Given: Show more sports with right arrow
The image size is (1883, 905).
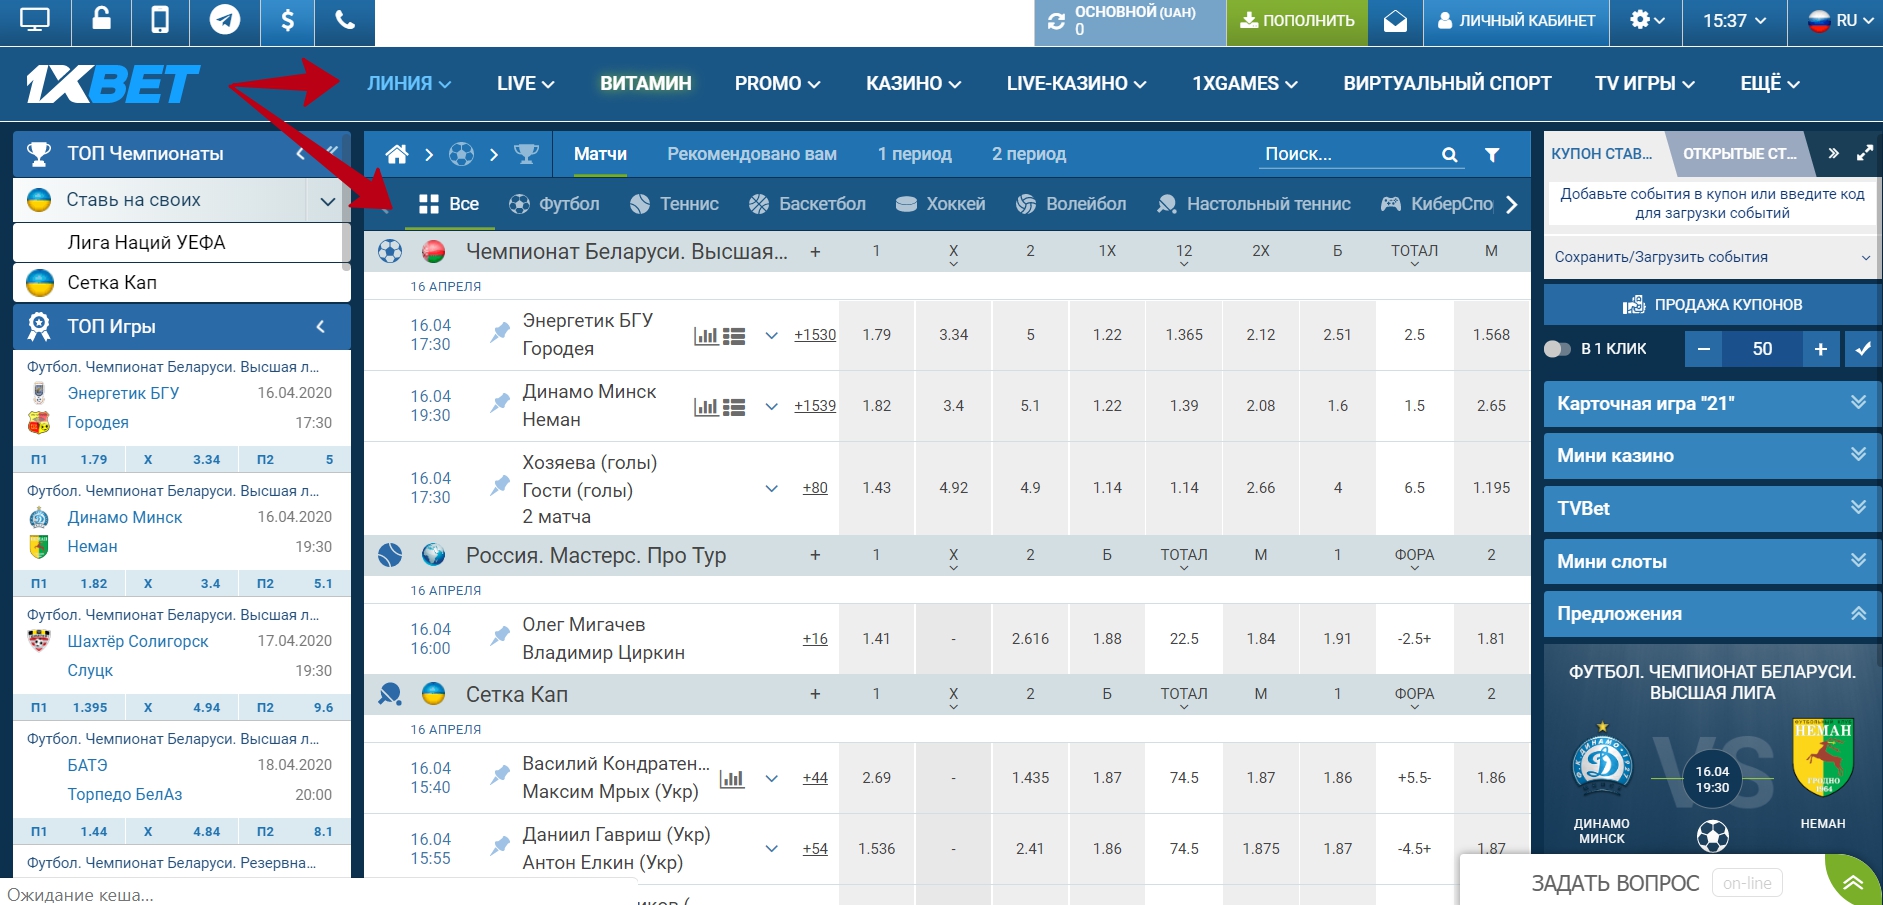Looking at the screenshot, I should coord(1512,204).
